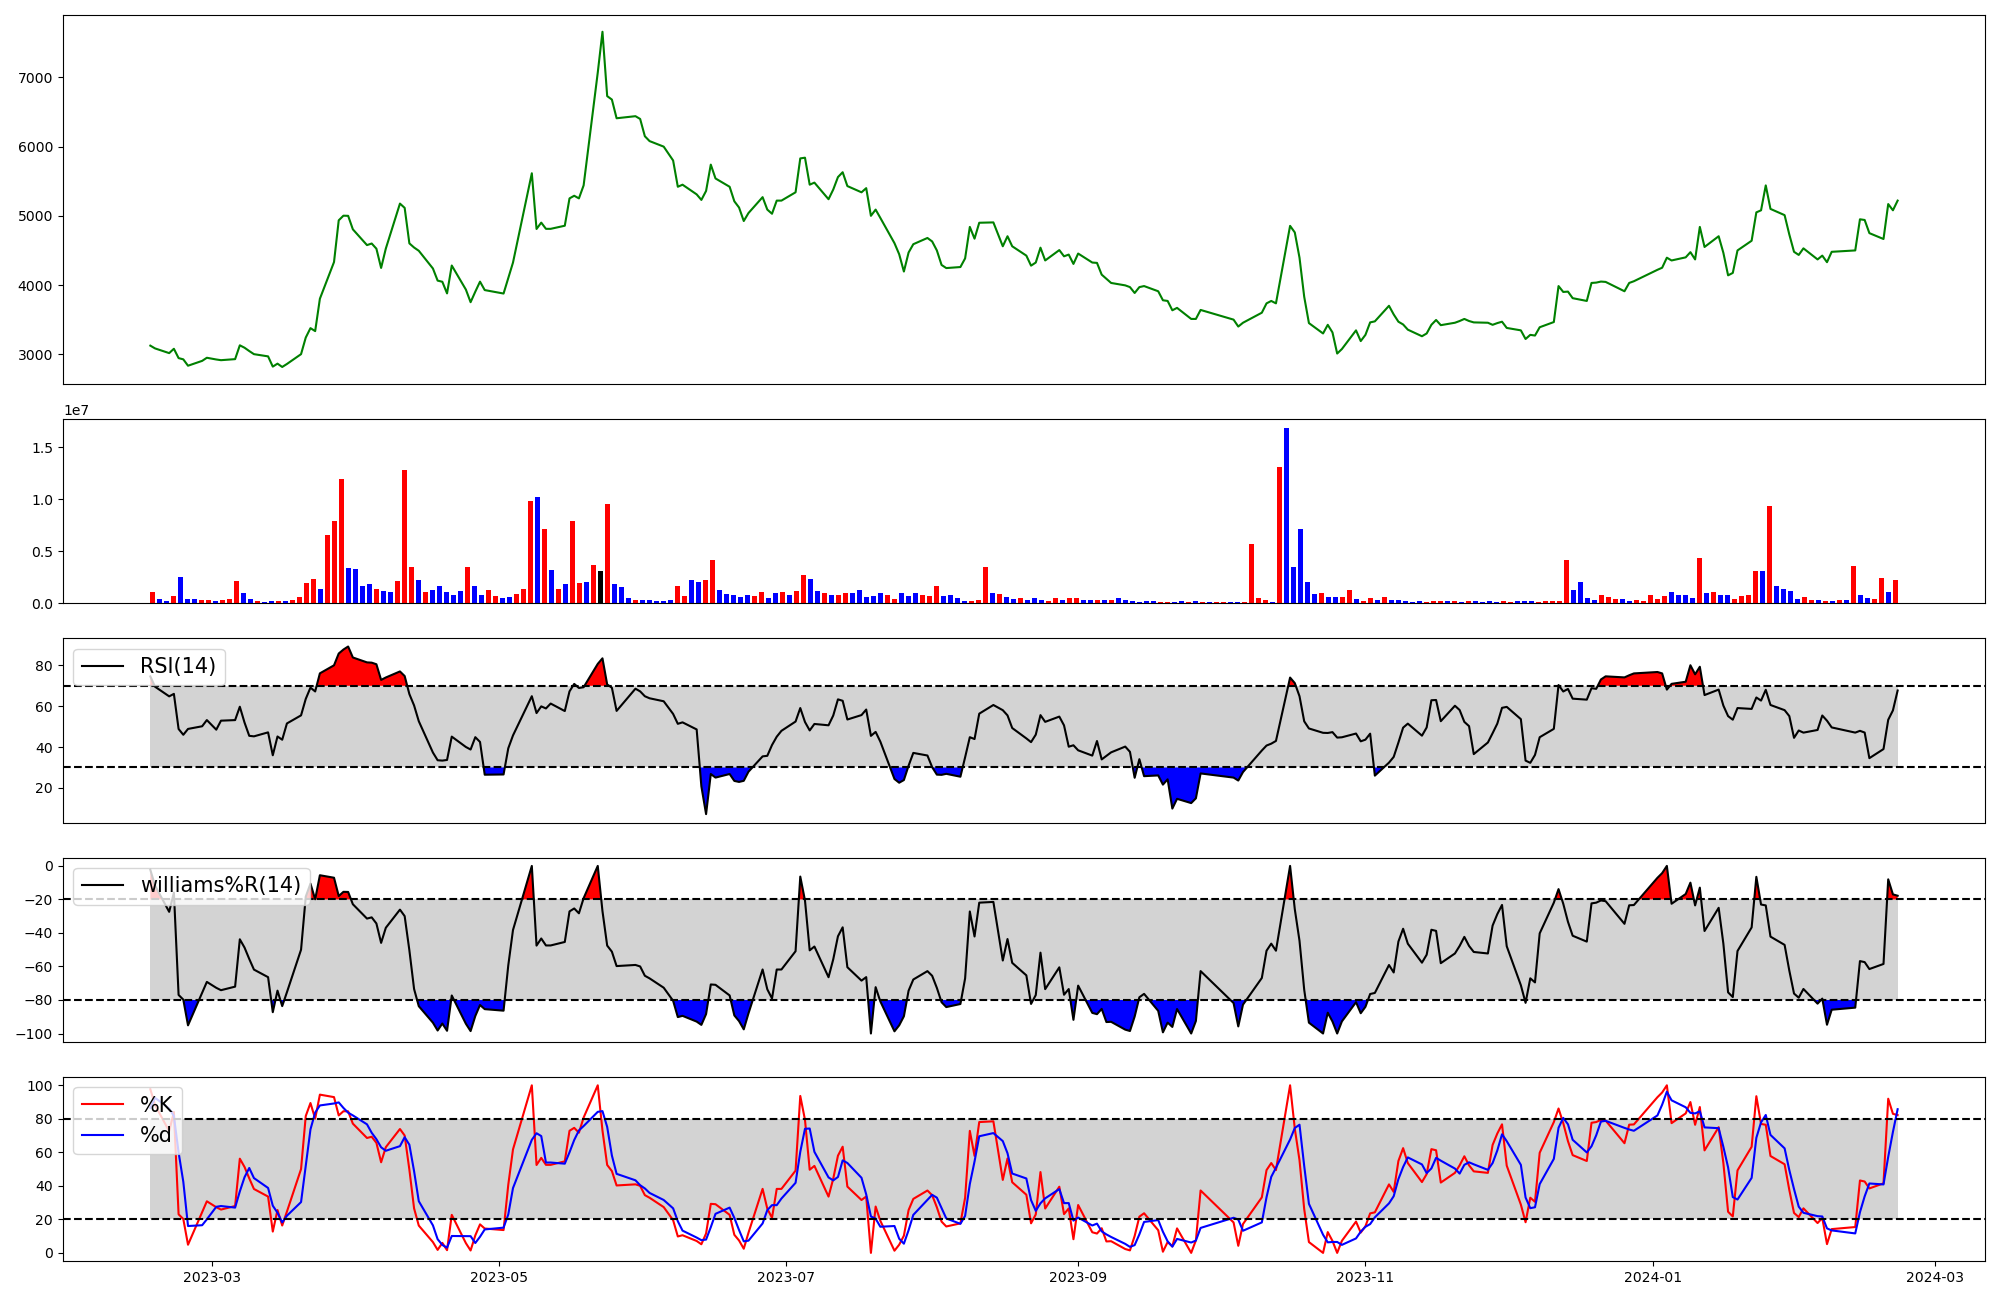Click the 3000 price axis tick label
This screenshot has width=2000, height=1300.
(x=35, y=355)
